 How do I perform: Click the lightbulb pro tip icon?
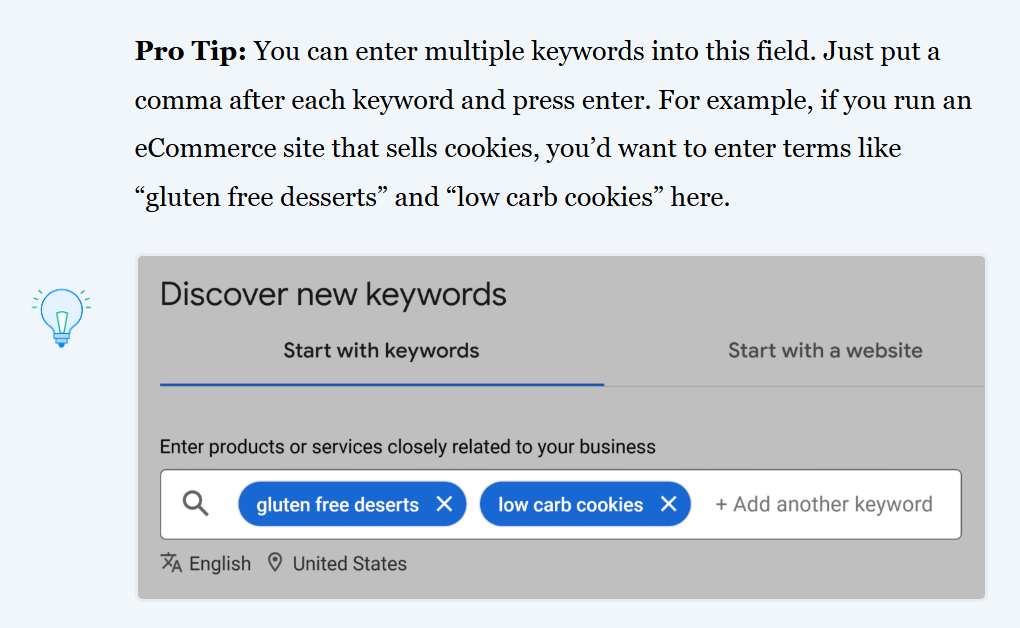[x=61, y=318]
